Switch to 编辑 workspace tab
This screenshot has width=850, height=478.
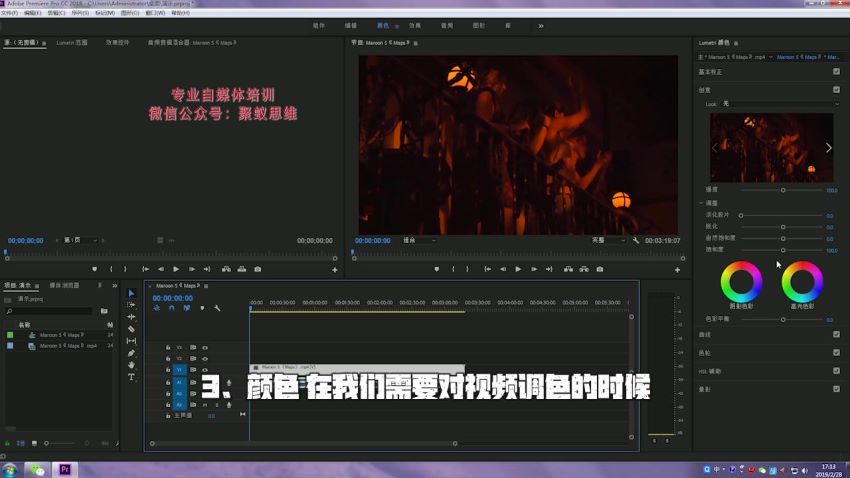tap(351, 25)
